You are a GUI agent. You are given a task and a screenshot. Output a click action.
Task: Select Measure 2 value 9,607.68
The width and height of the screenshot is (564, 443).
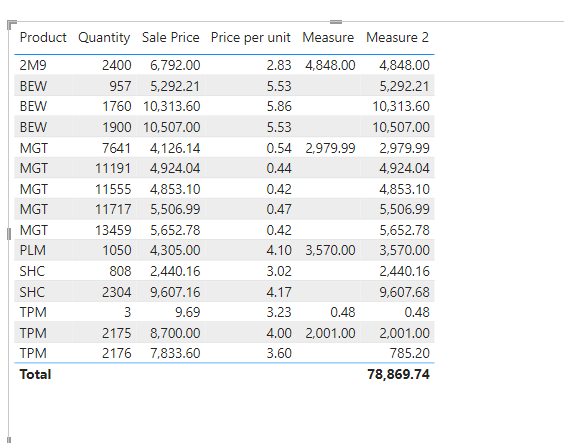point(404,292)
